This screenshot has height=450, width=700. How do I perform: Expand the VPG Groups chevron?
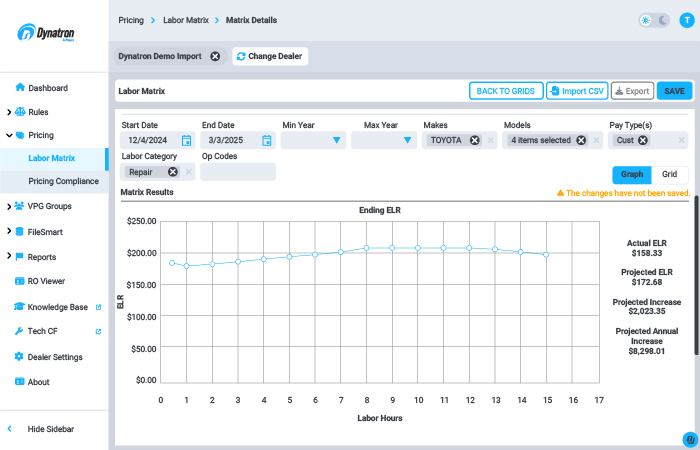coord(9,206)
